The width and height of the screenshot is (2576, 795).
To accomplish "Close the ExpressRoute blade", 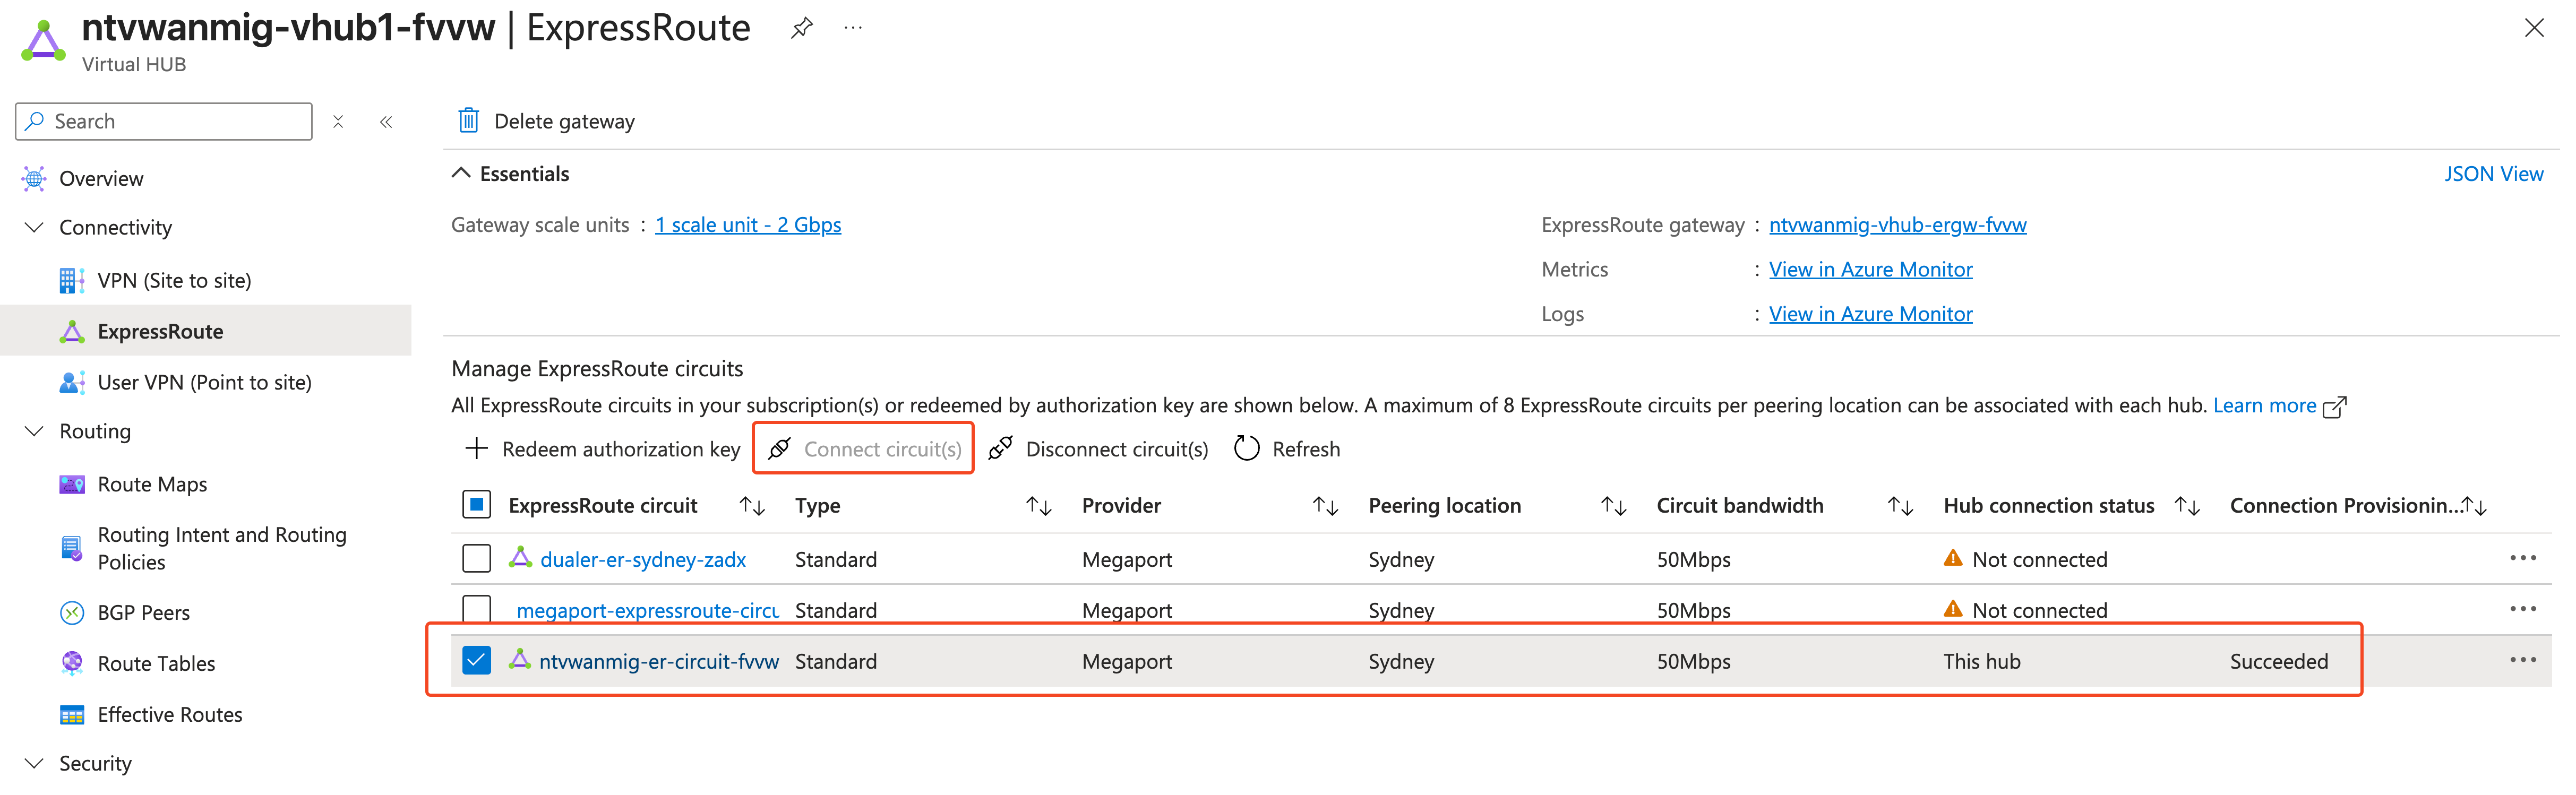I will click(2533, 28).
